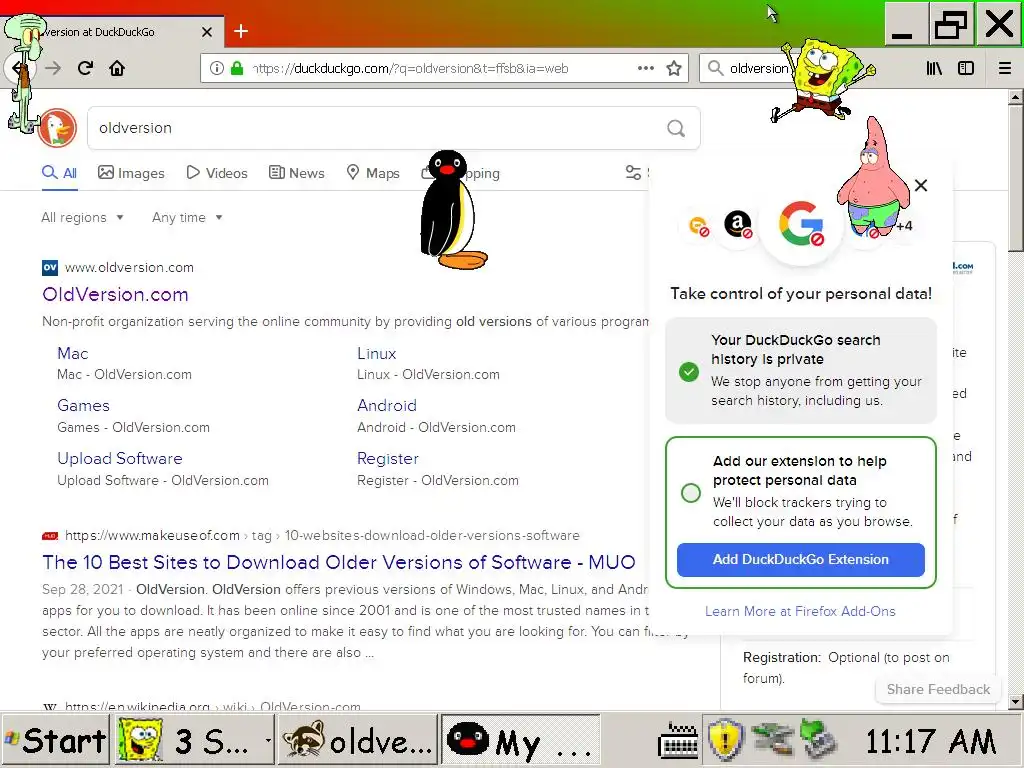Viewport: 1024px width, 768px height.
Task: Open a new tab with plus button
Action: click(241, 31)
